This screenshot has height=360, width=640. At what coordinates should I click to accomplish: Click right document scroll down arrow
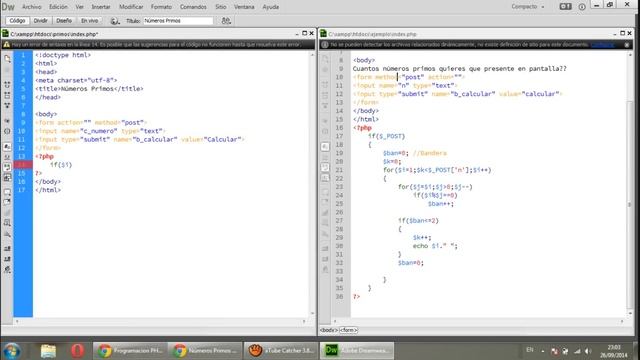[630, 313]
